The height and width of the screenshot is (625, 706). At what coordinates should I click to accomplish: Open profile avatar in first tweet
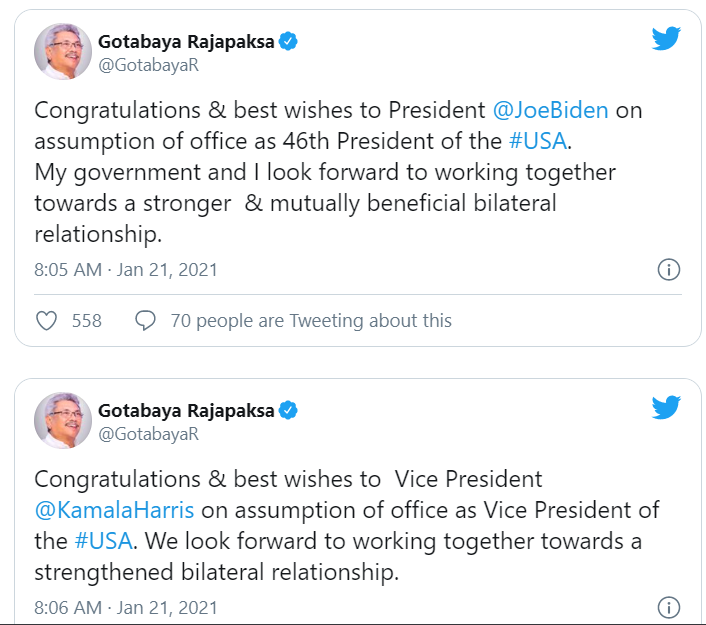click(x=63, y=51)
